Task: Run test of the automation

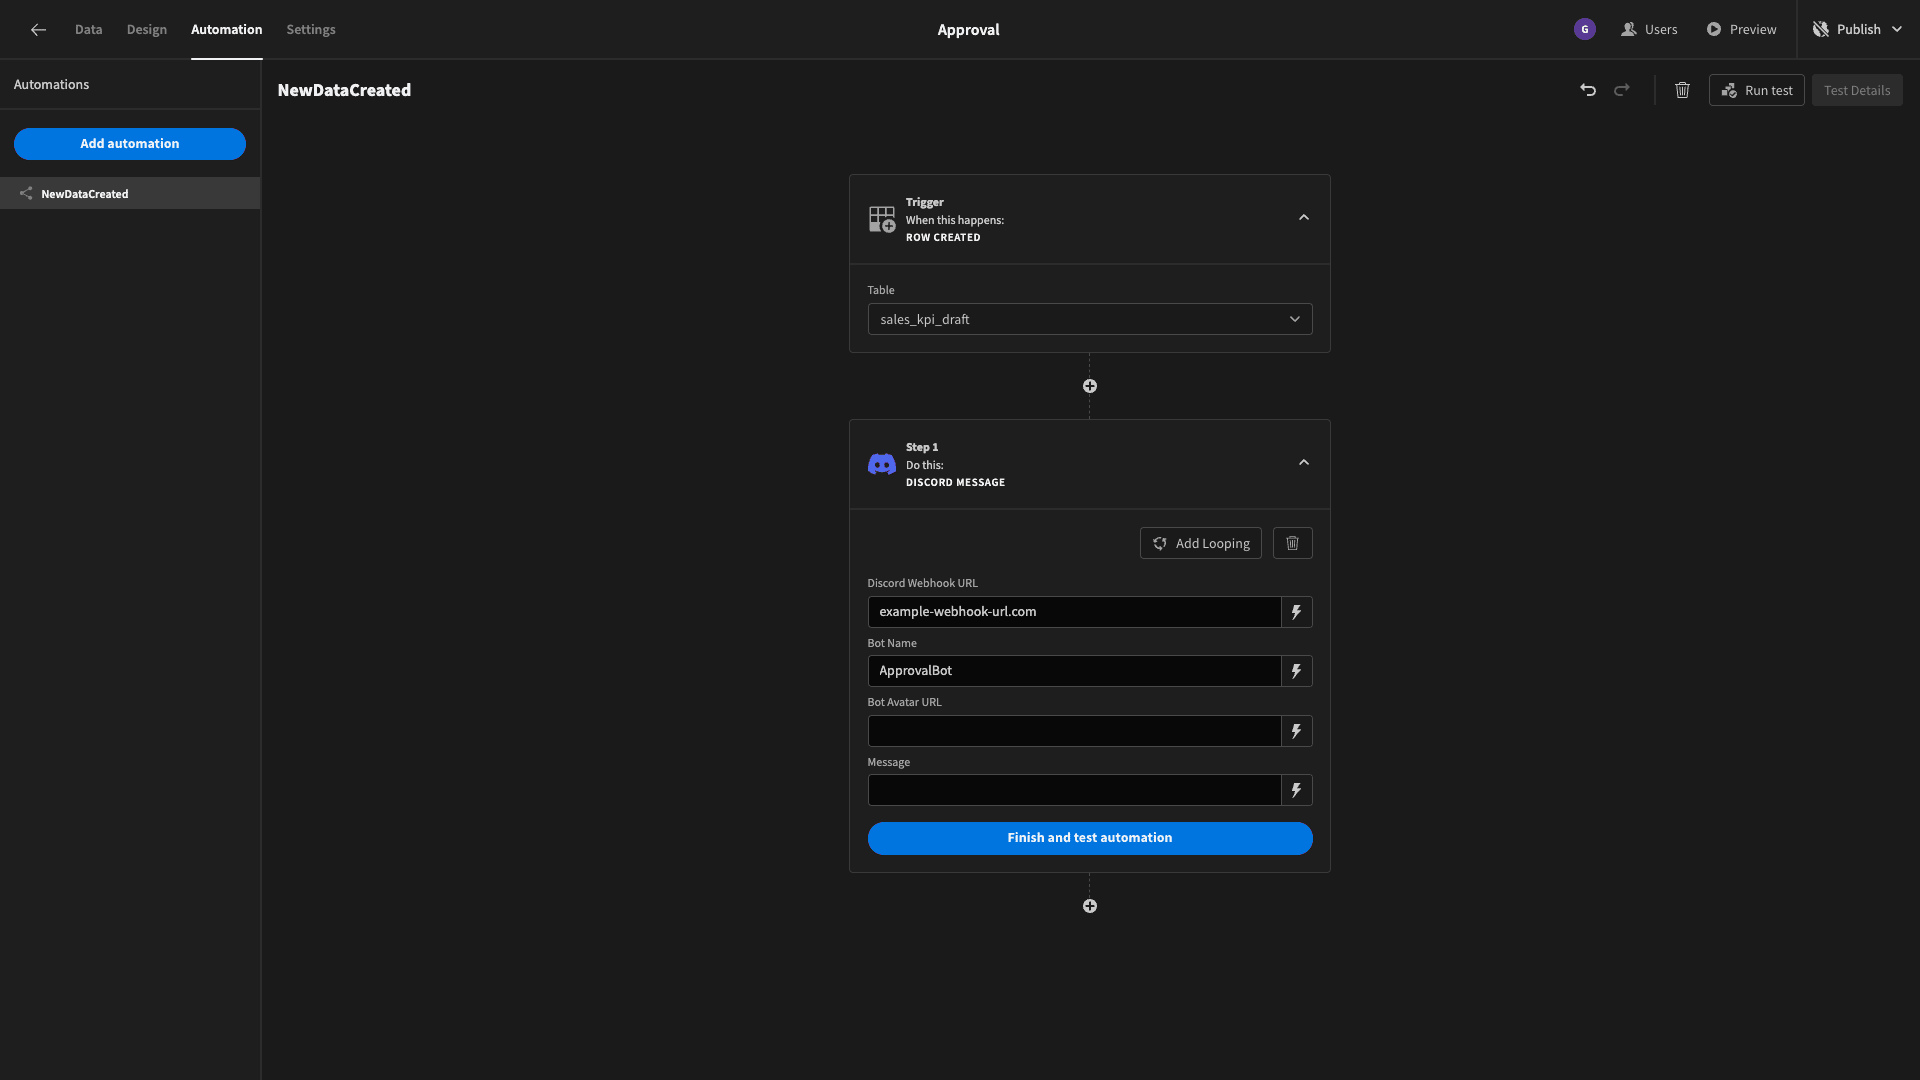Action: [1757, 90]
